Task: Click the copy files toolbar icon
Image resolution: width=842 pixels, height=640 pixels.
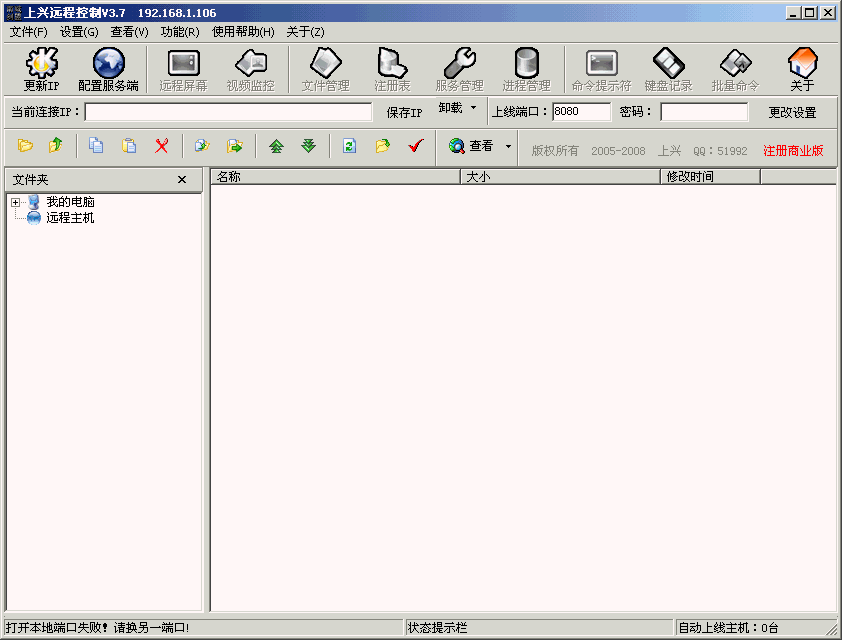Action: [96, 146]
